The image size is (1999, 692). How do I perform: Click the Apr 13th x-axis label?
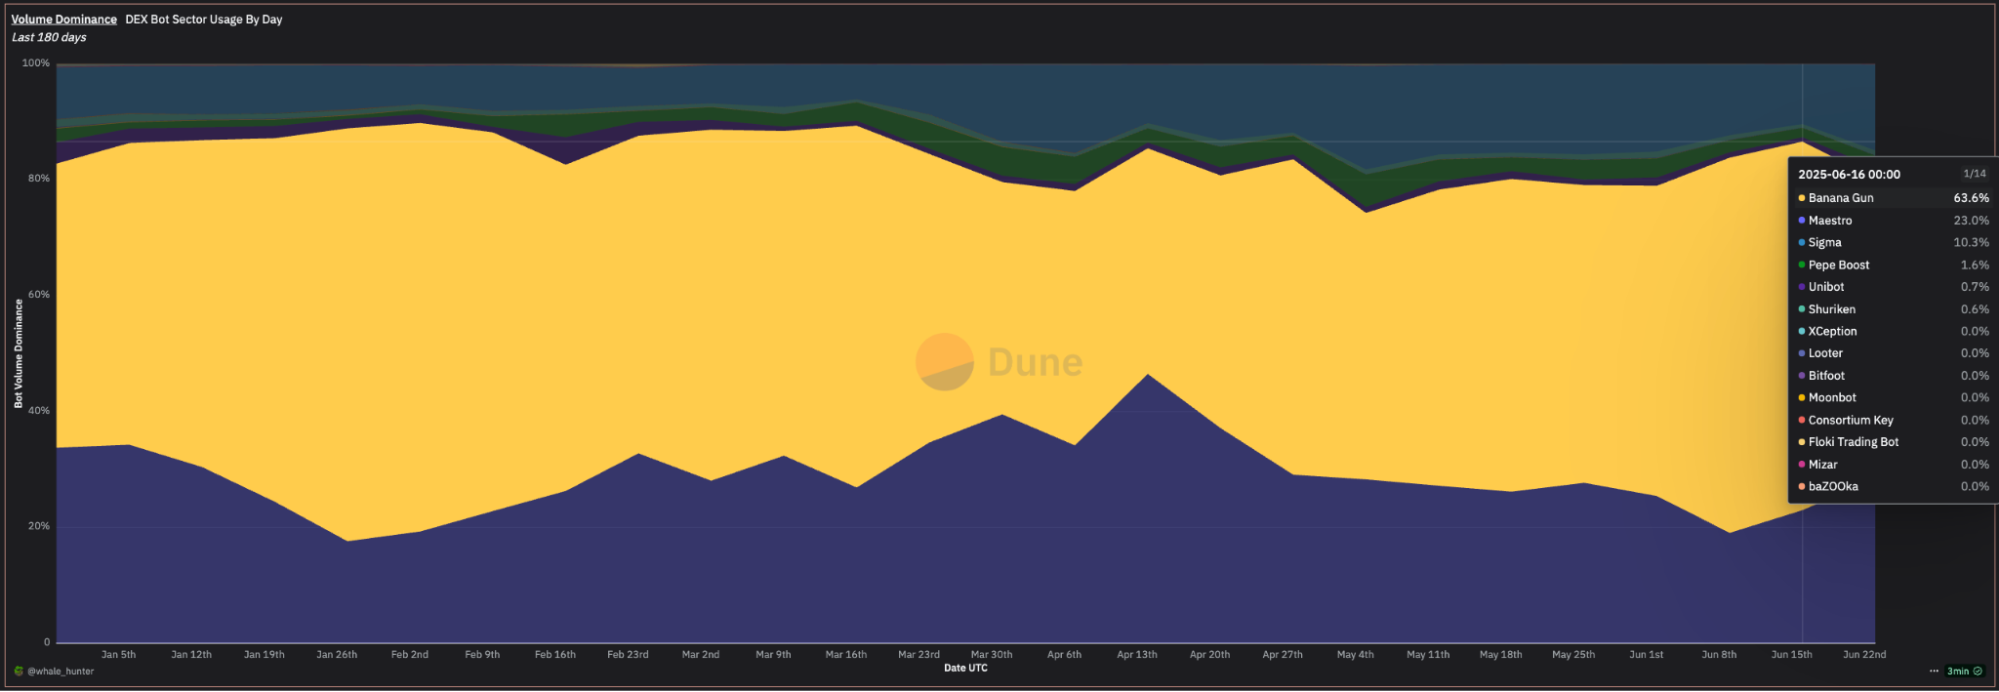coord(1137,654)
